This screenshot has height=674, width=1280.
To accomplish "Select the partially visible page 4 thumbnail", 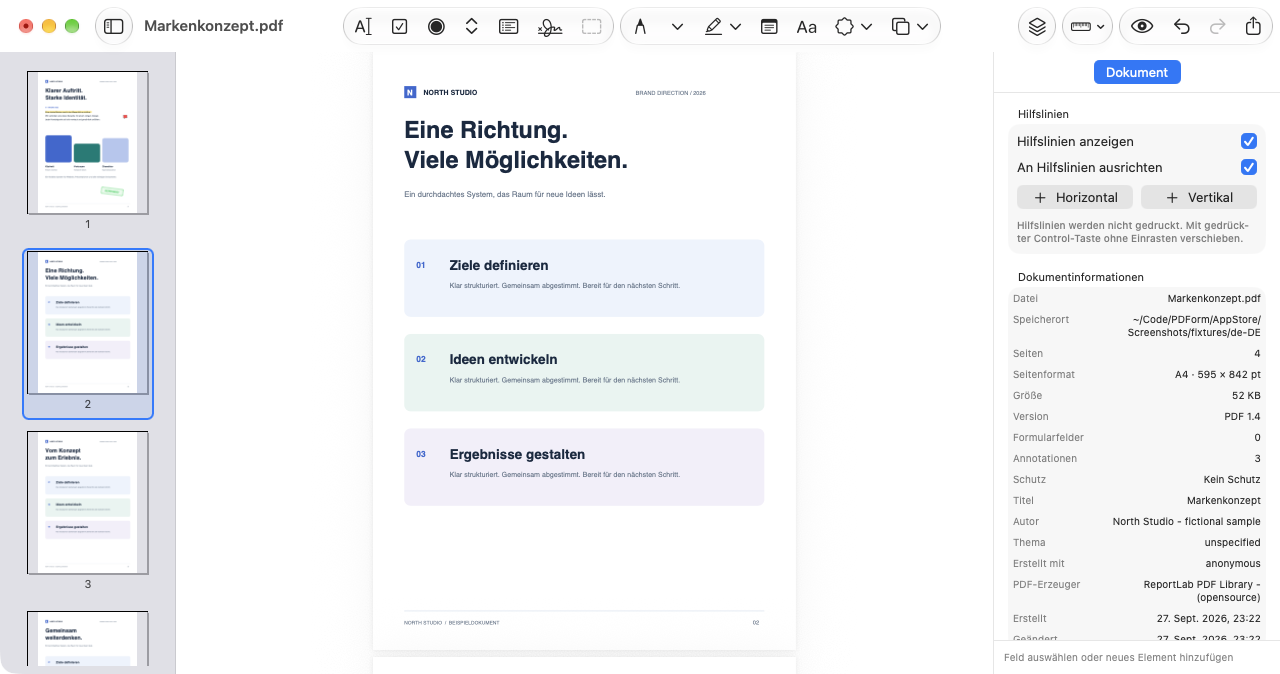I will (88, 638).
